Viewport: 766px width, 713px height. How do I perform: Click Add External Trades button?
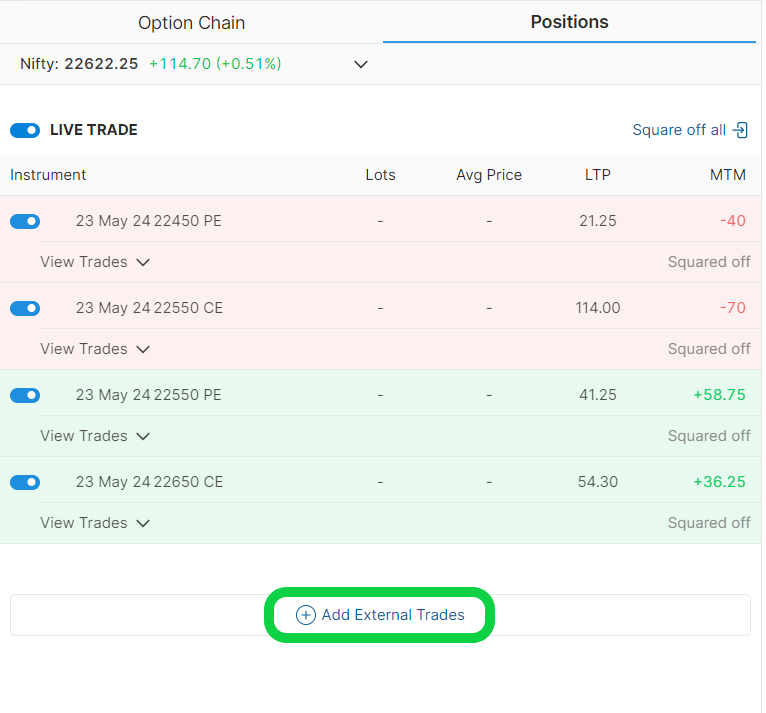(x=380, y=615)
